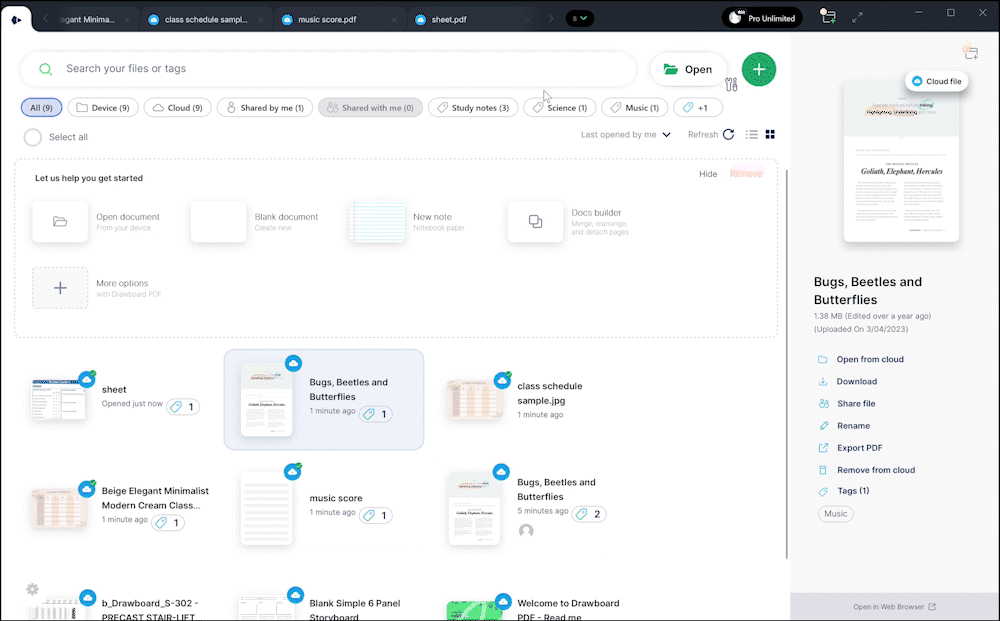The width and height of the screenshot is (1000, 621).
Task: Create a Blank document
Action: point(254,221)
